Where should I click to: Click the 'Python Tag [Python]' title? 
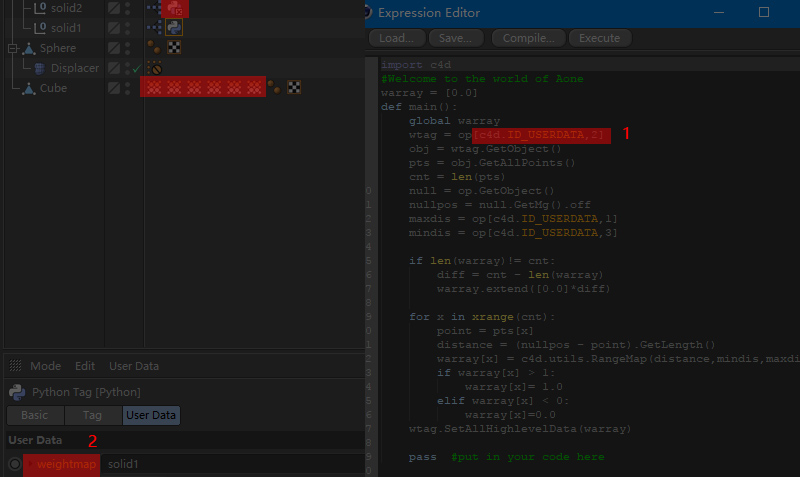86,392
